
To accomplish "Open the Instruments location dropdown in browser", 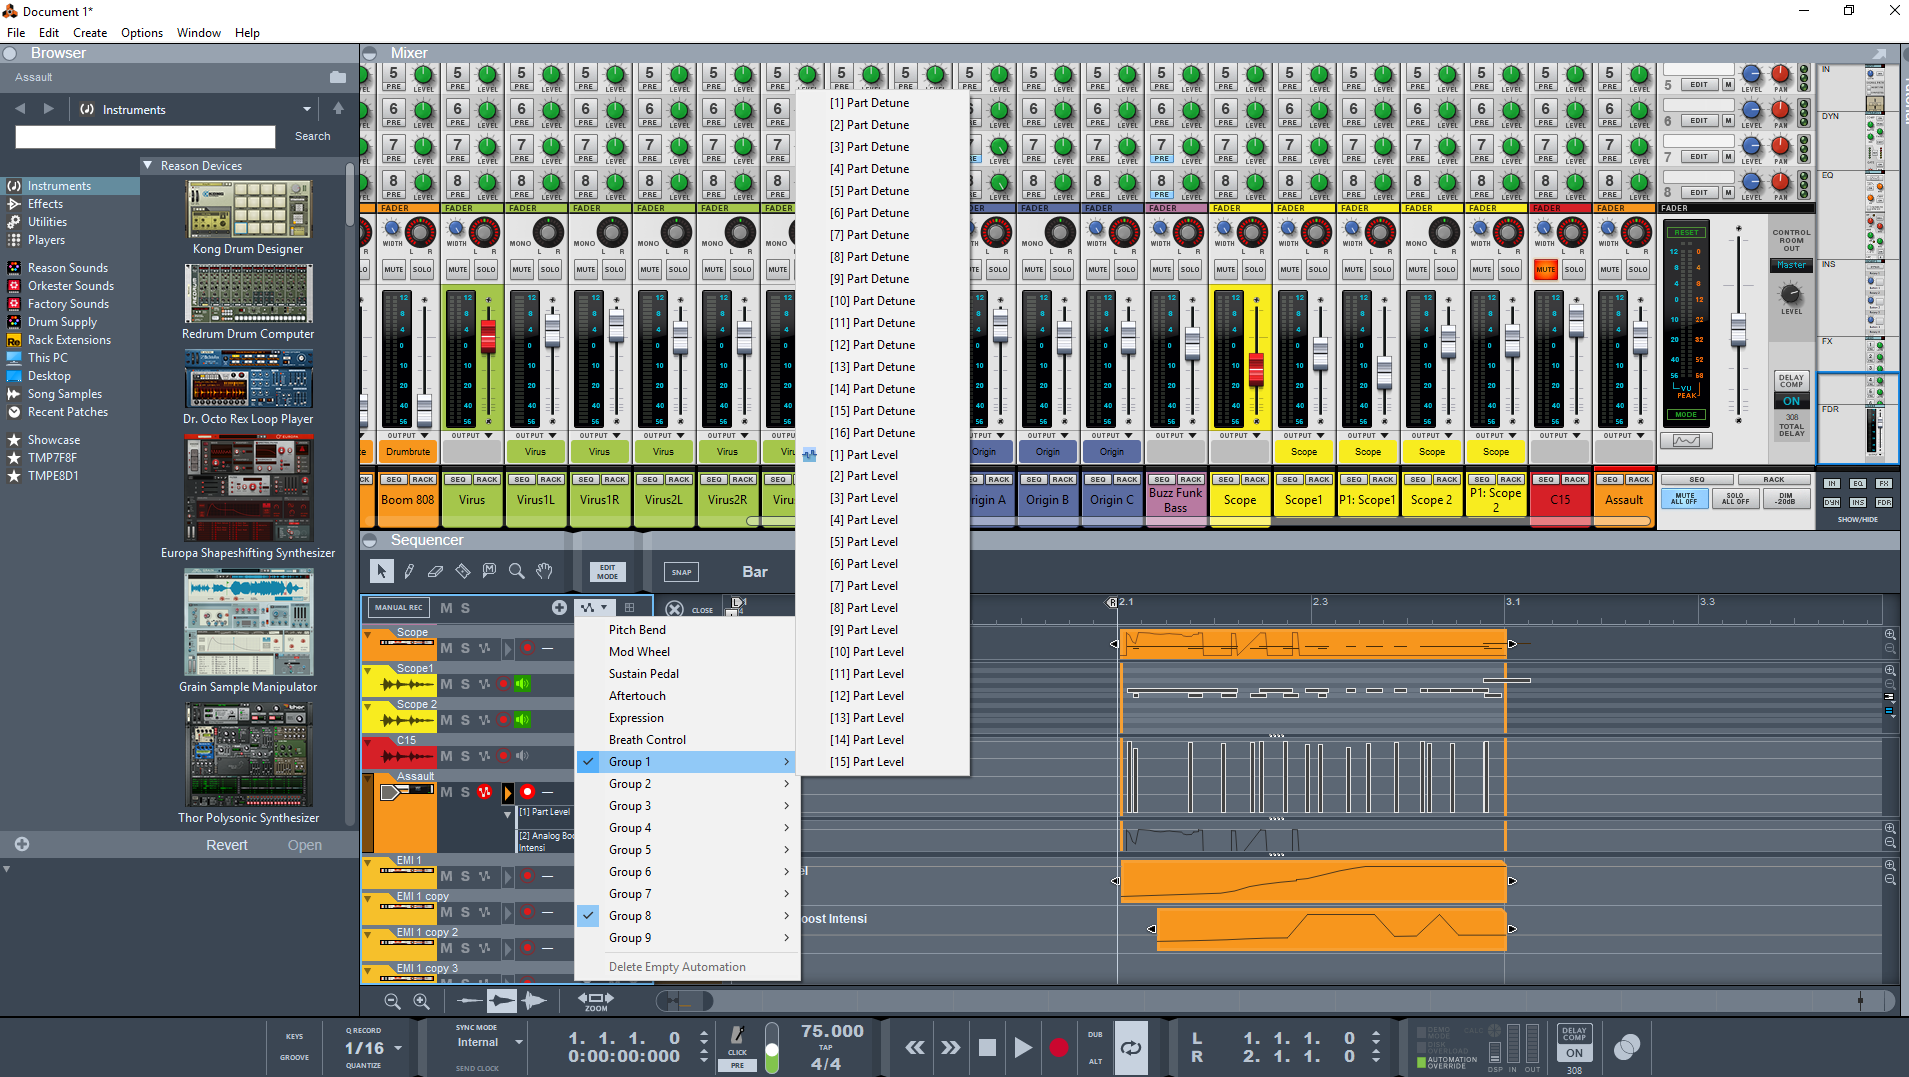I will tap(306, 109).
